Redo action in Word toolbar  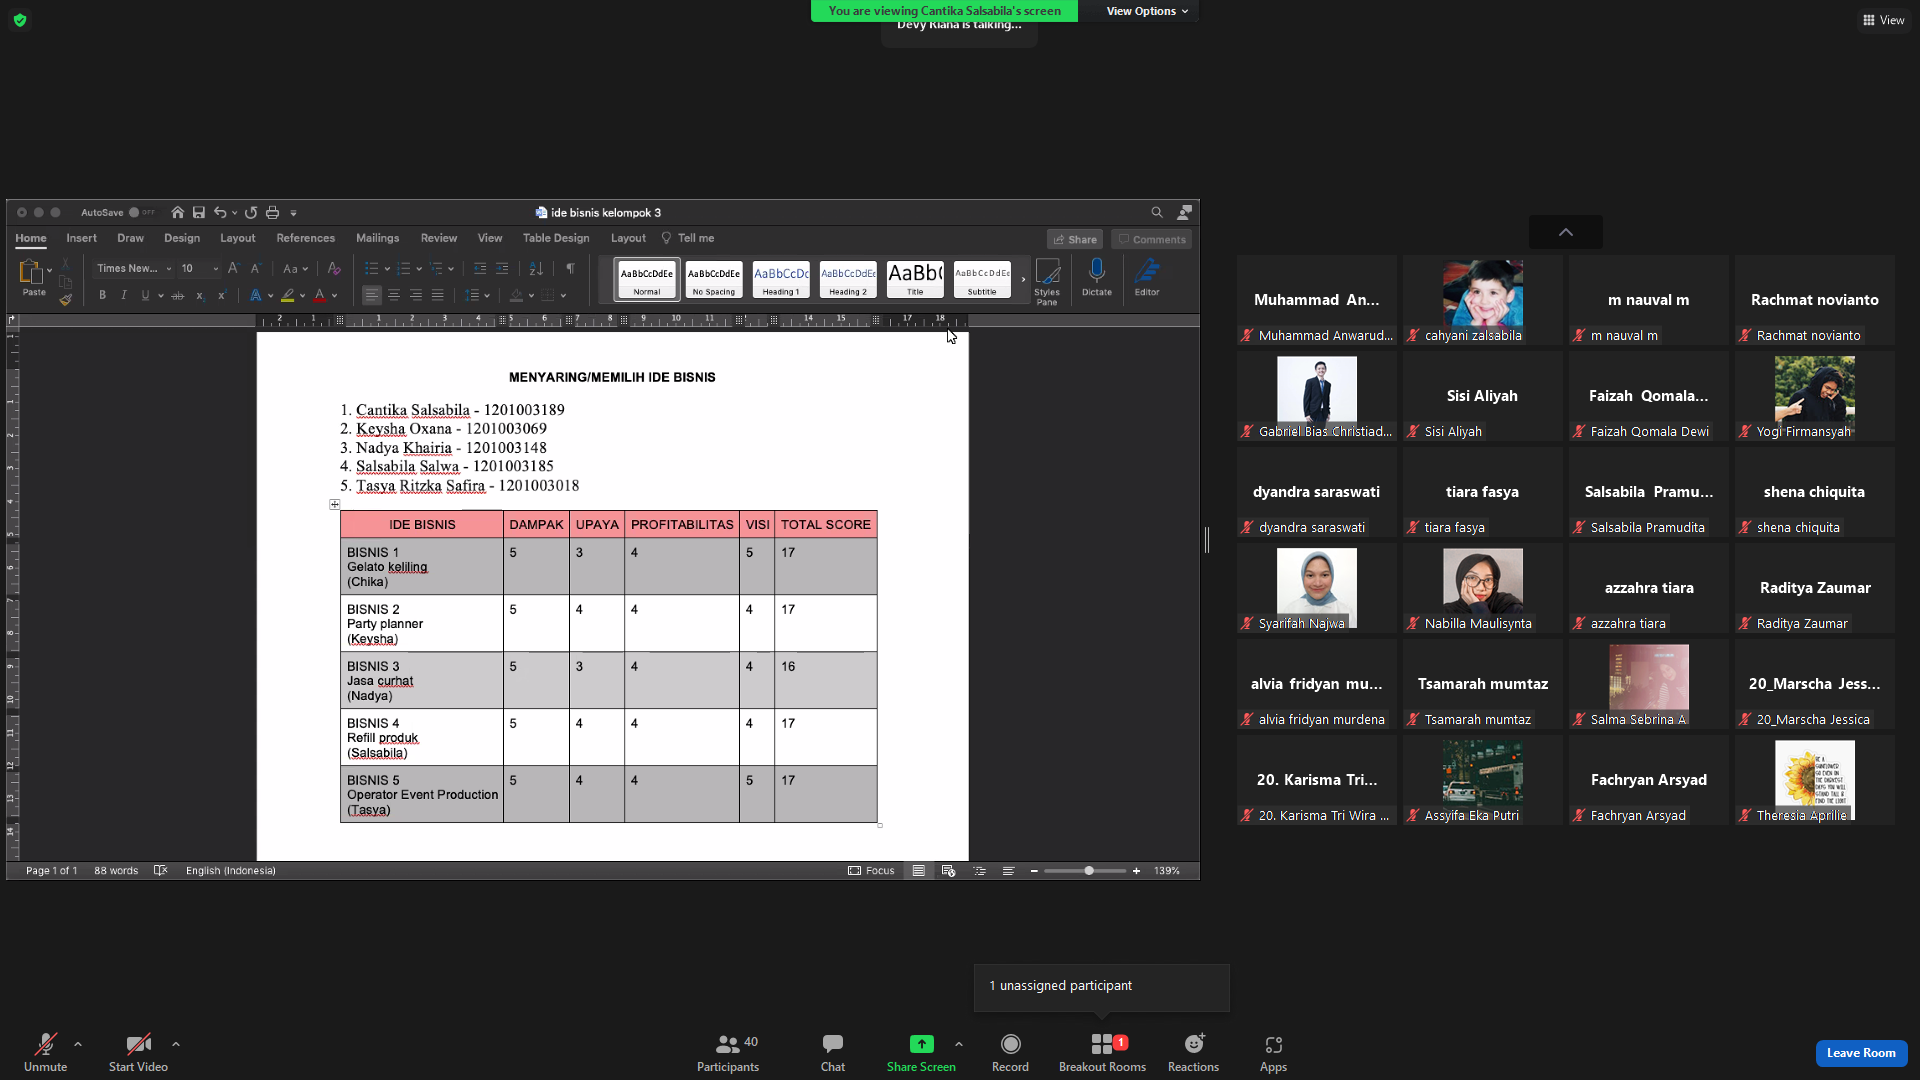coord(251,212)
